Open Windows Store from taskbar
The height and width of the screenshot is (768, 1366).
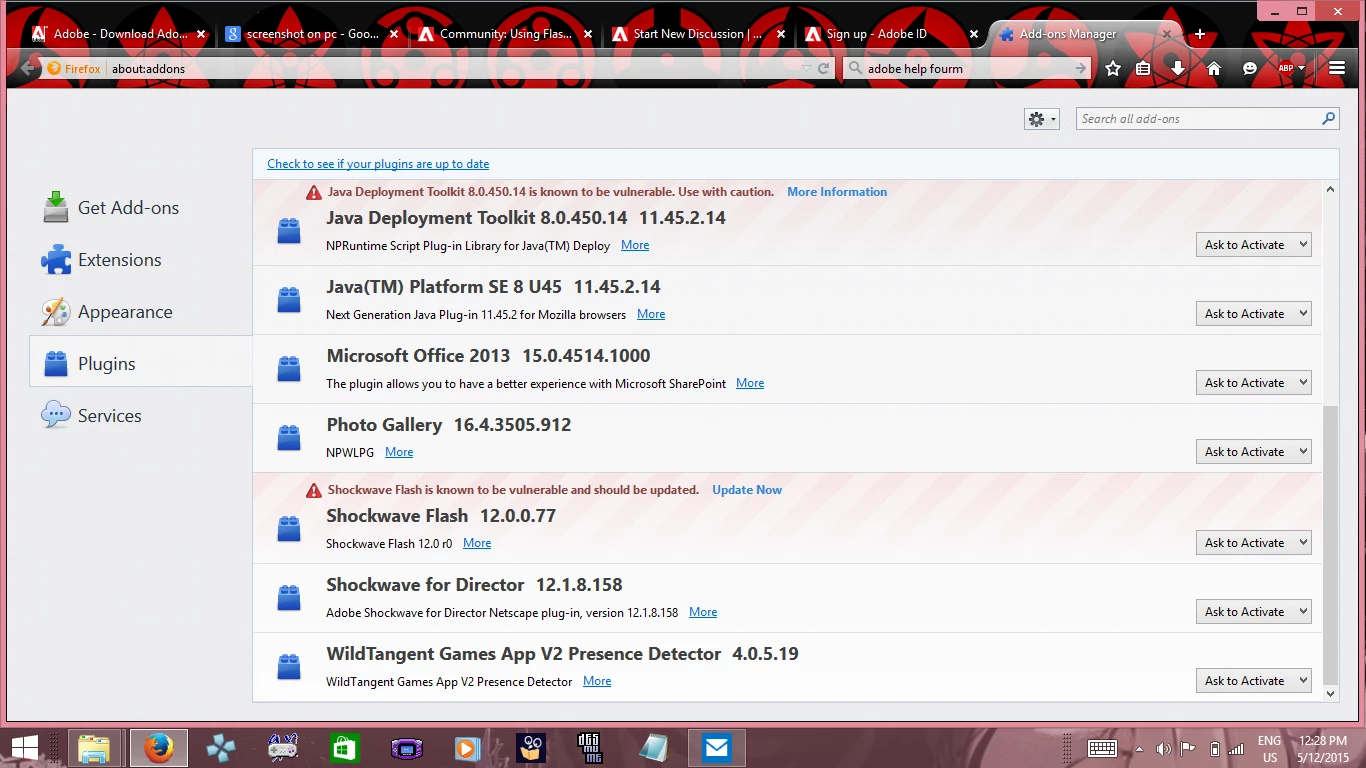pos(343,747)
